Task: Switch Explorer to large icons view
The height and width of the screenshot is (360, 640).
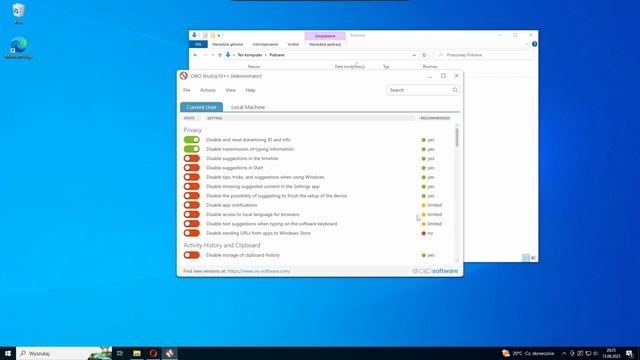Action: 533,258
